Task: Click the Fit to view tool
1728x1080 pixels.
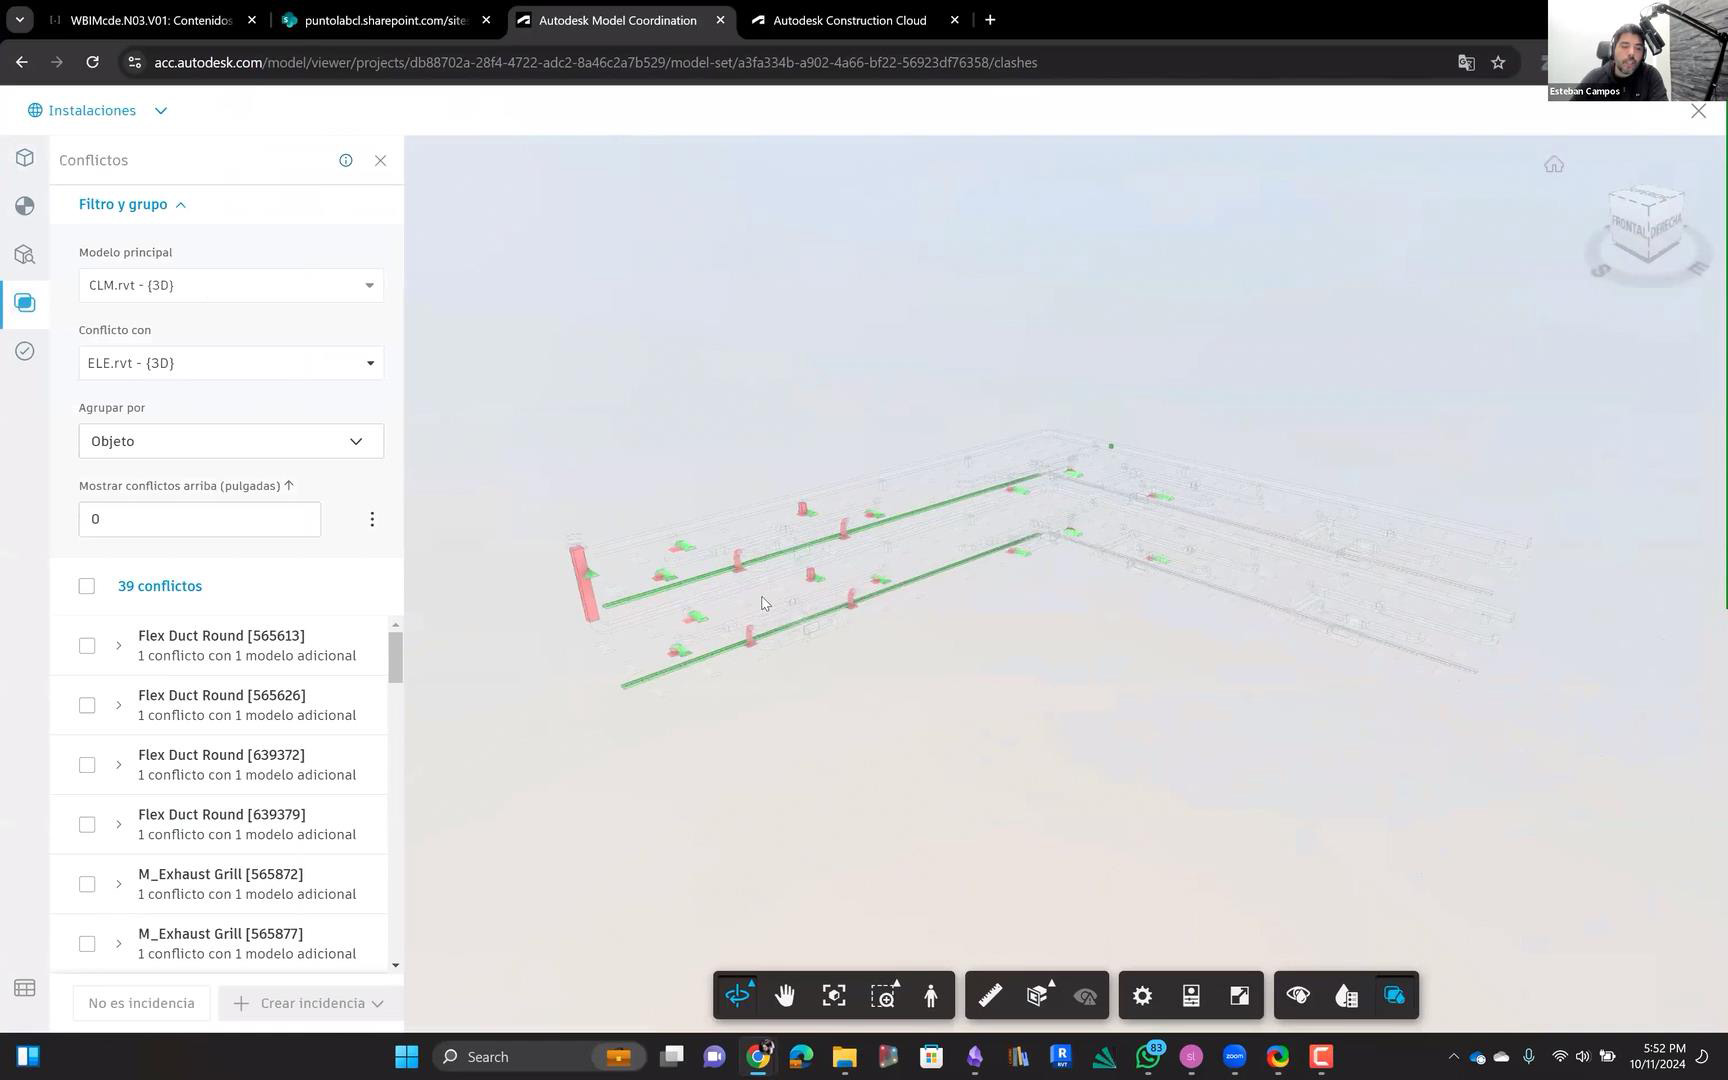Action: 834,996
